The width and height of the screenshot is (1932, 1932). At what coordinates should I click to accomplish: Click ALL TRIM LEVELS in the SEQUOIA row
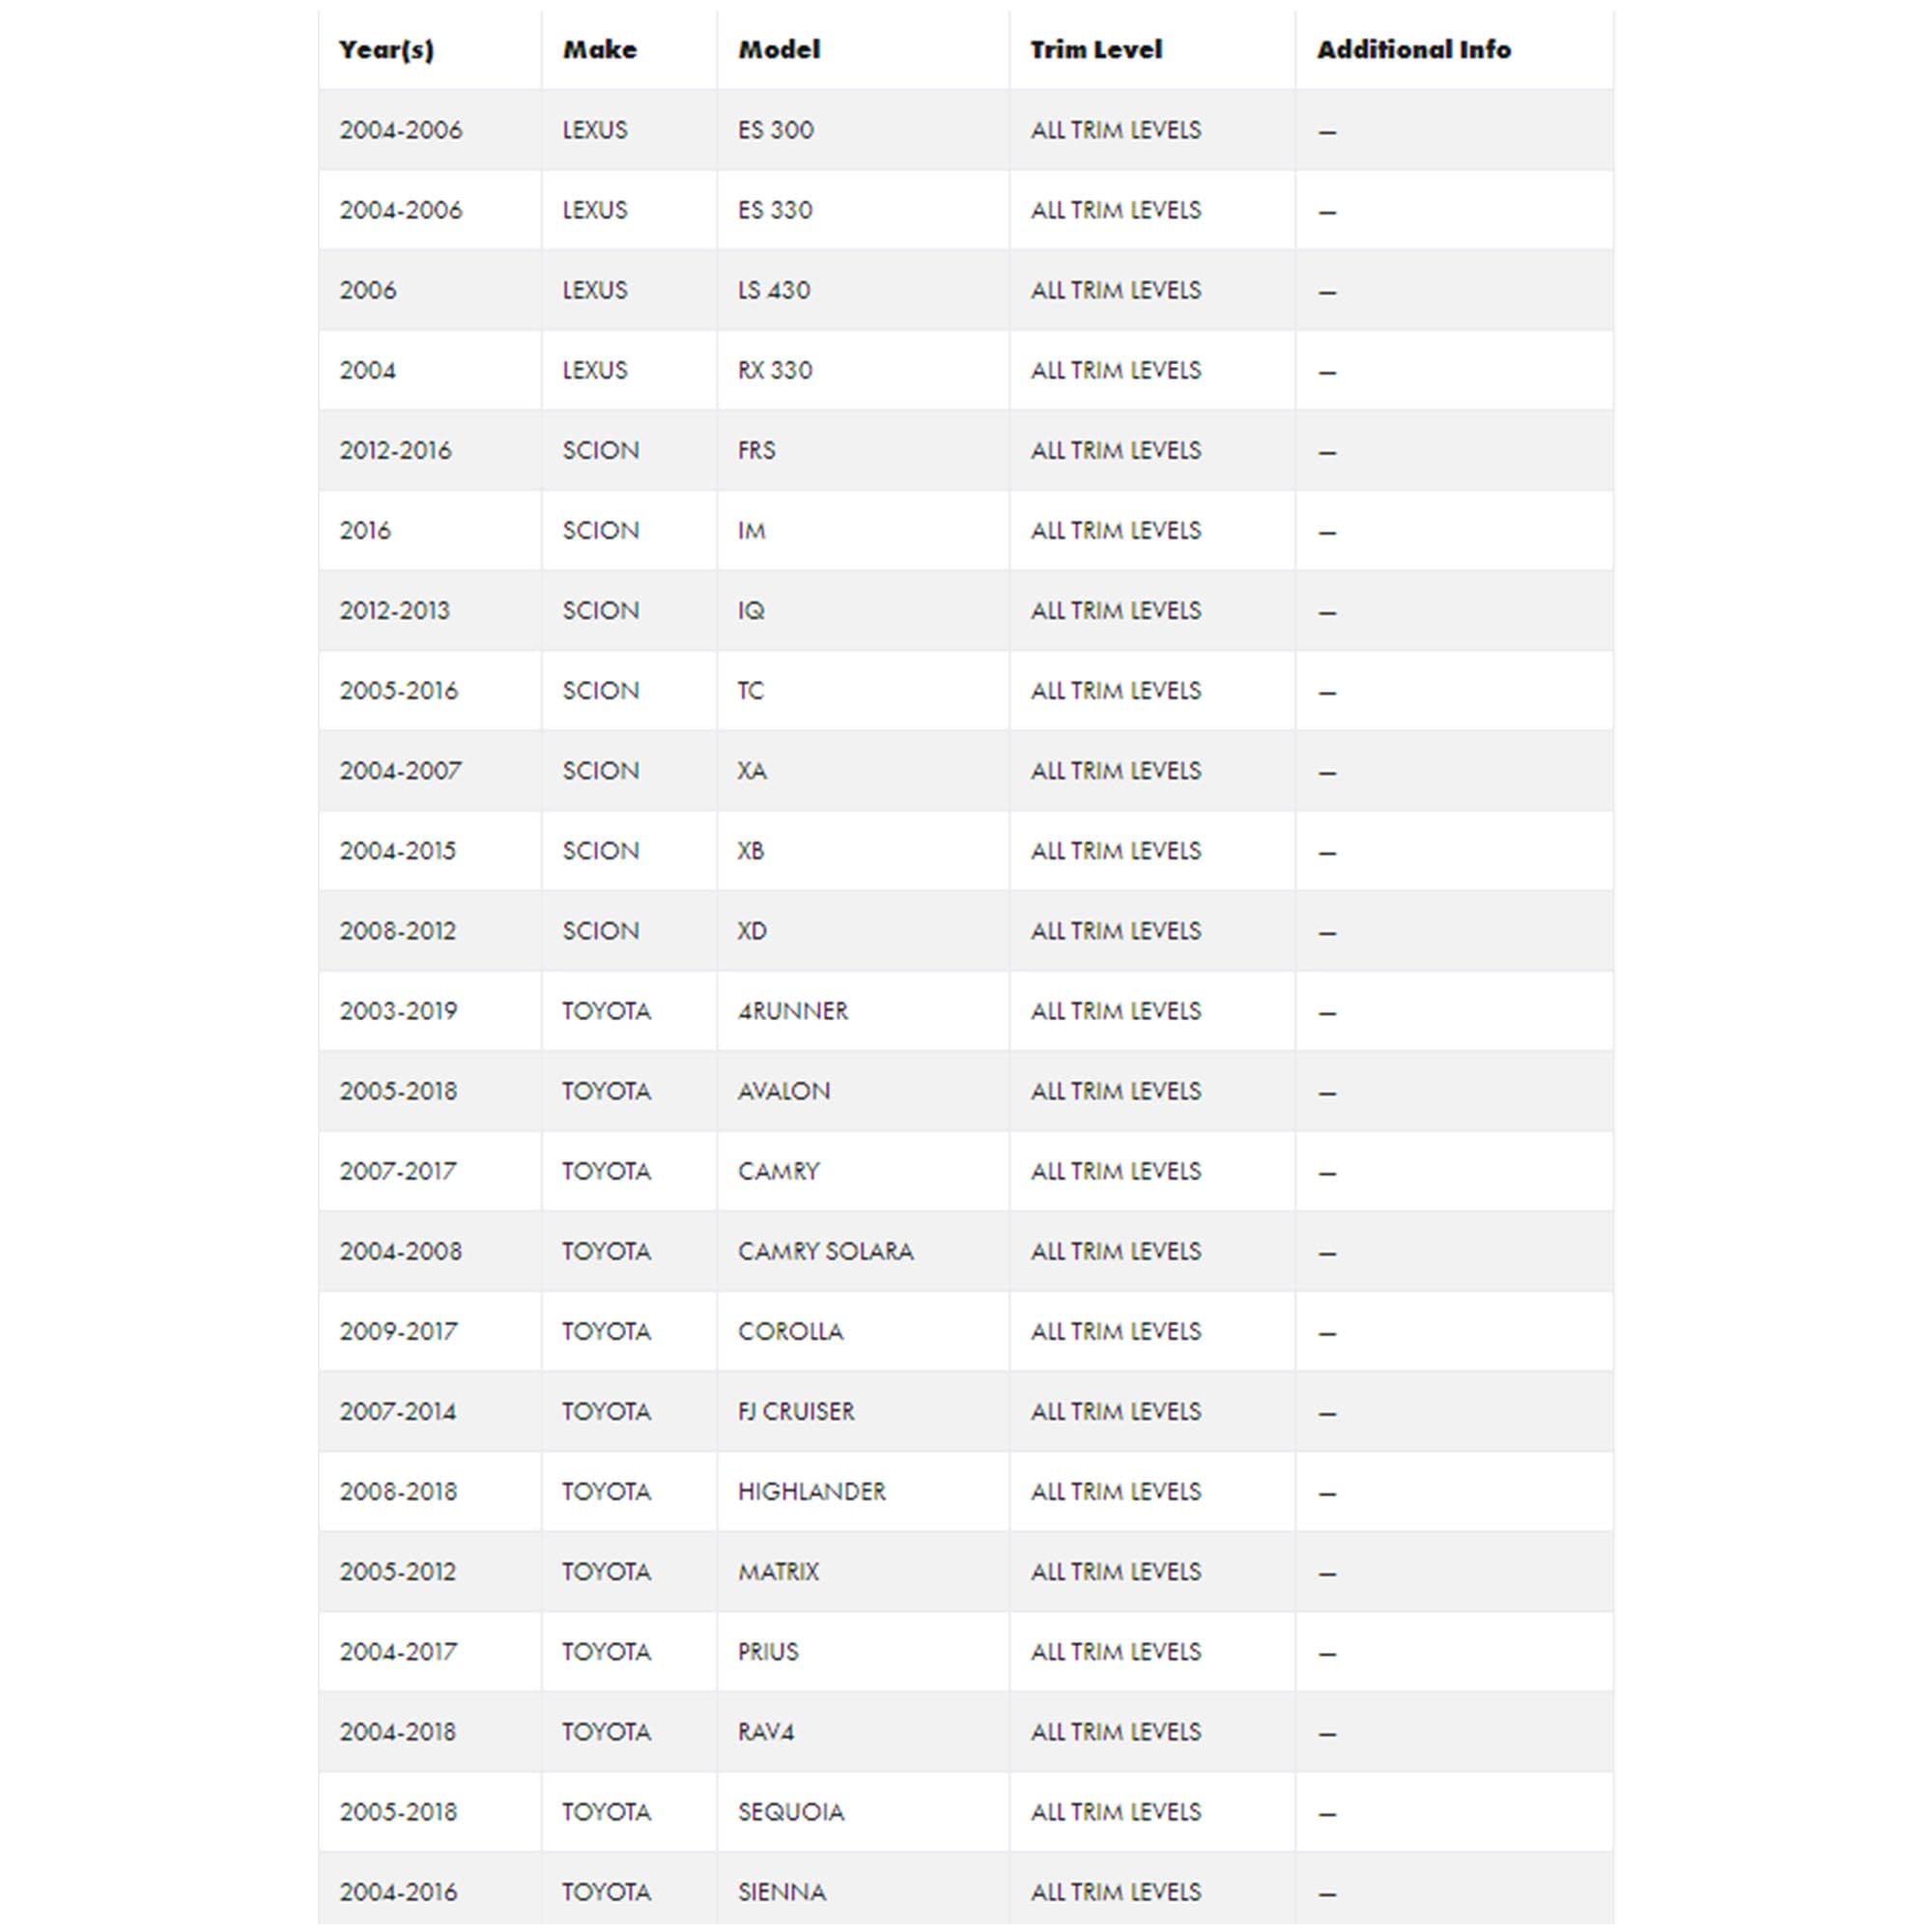1116,1811
